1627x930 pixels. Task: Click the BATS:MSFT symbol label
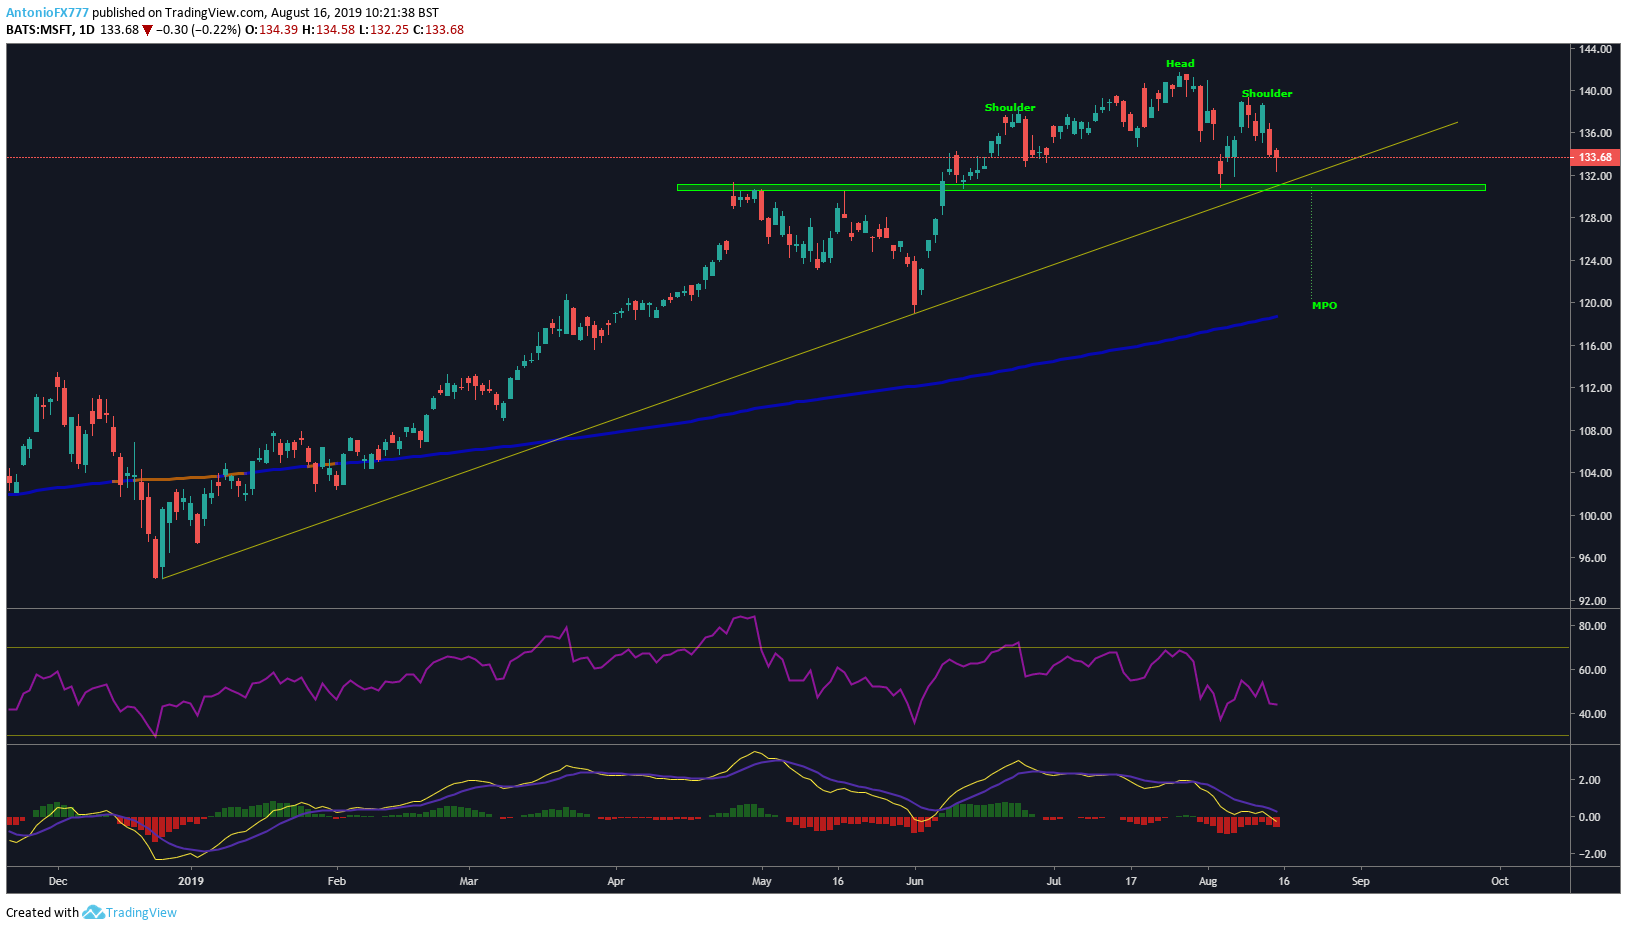click(x=40, y=30)
